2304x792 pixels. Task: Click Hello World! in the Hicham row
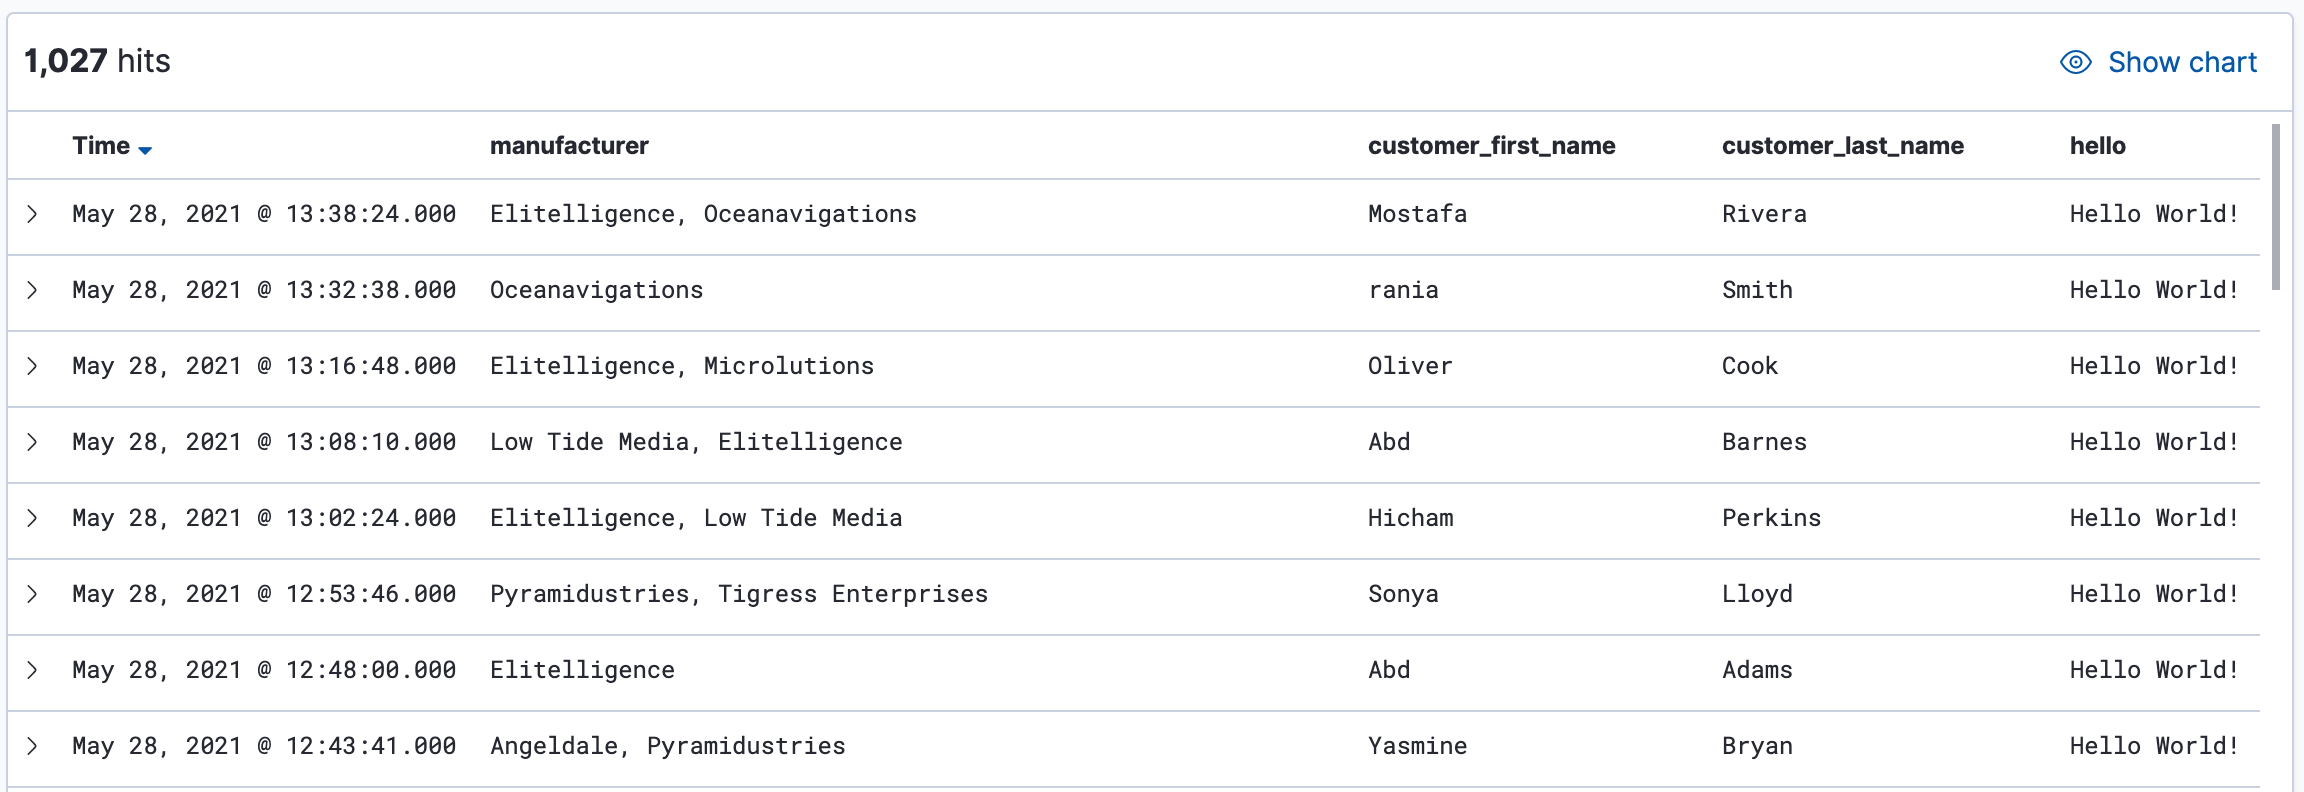2154,518
